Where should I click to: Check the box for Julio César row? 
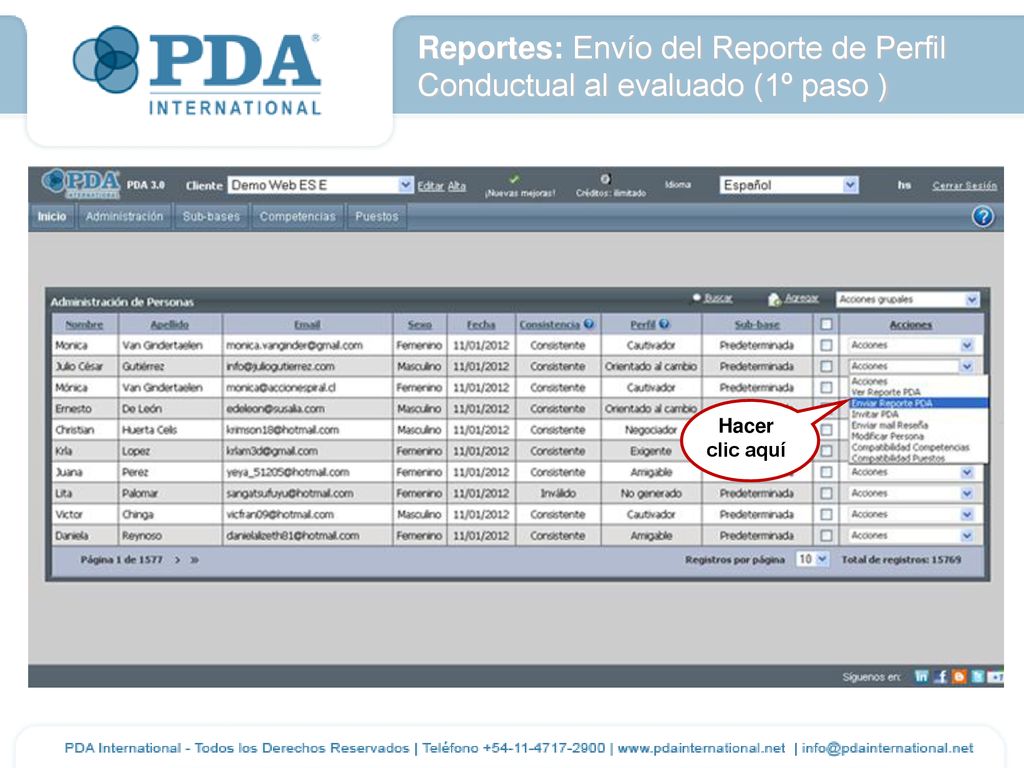click(x=826, y=366)
